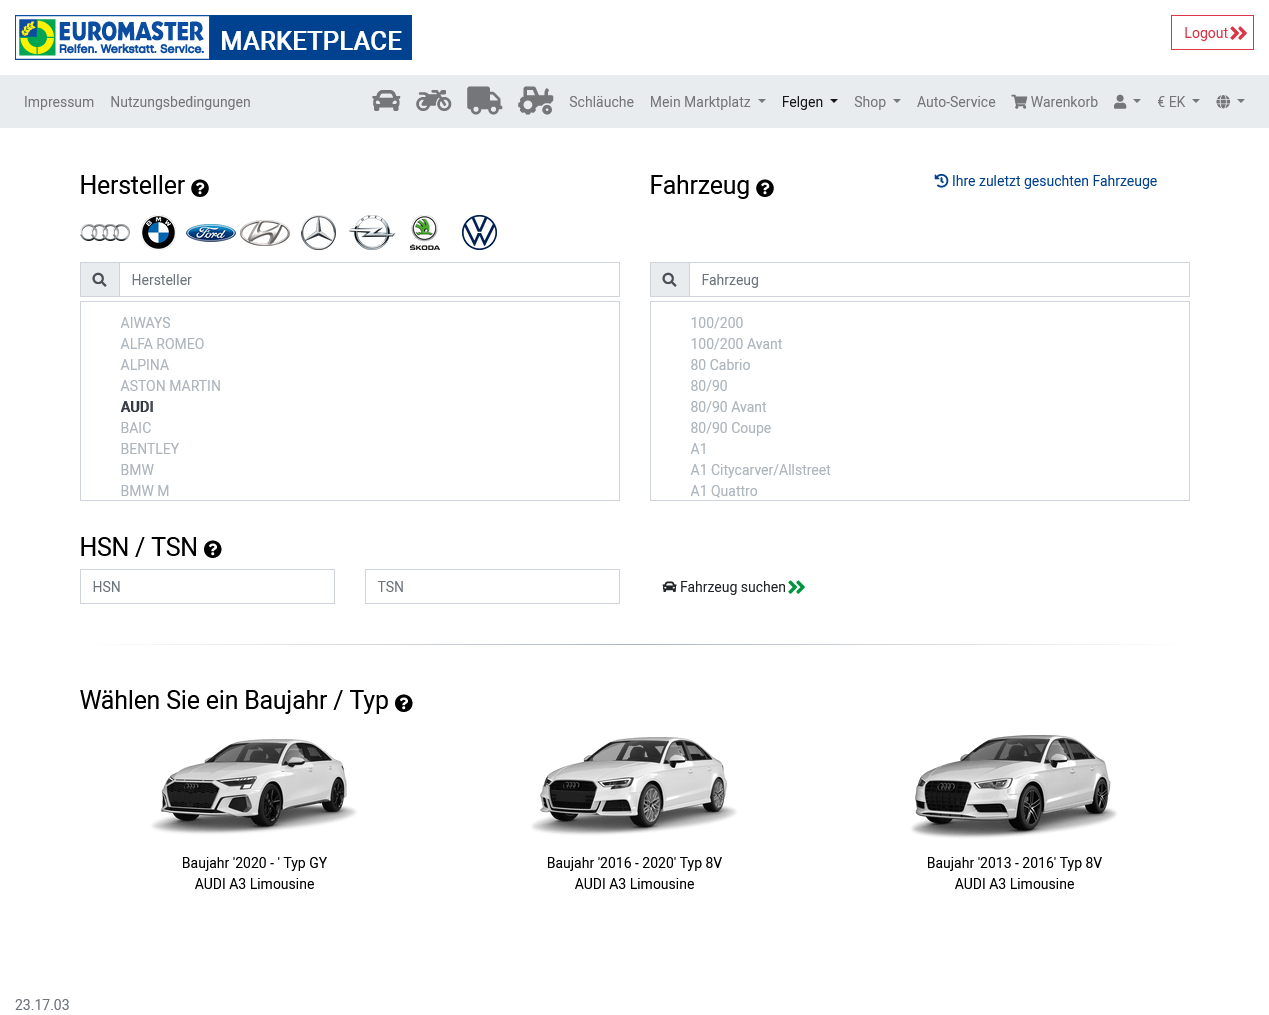Open the € EK price dropdown
The height and width of the screenshot is (1015, 1269).
click(x=1178, y=102)
